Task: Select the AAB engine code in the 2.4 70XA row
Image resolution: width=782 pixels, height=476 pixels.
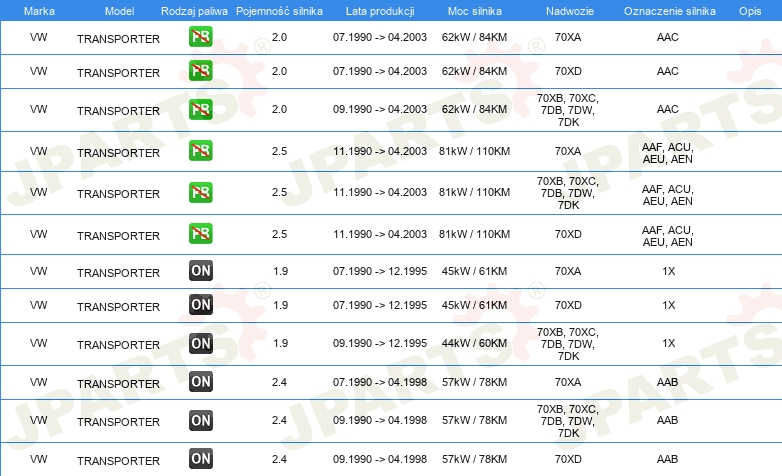Action: [667, 382]
